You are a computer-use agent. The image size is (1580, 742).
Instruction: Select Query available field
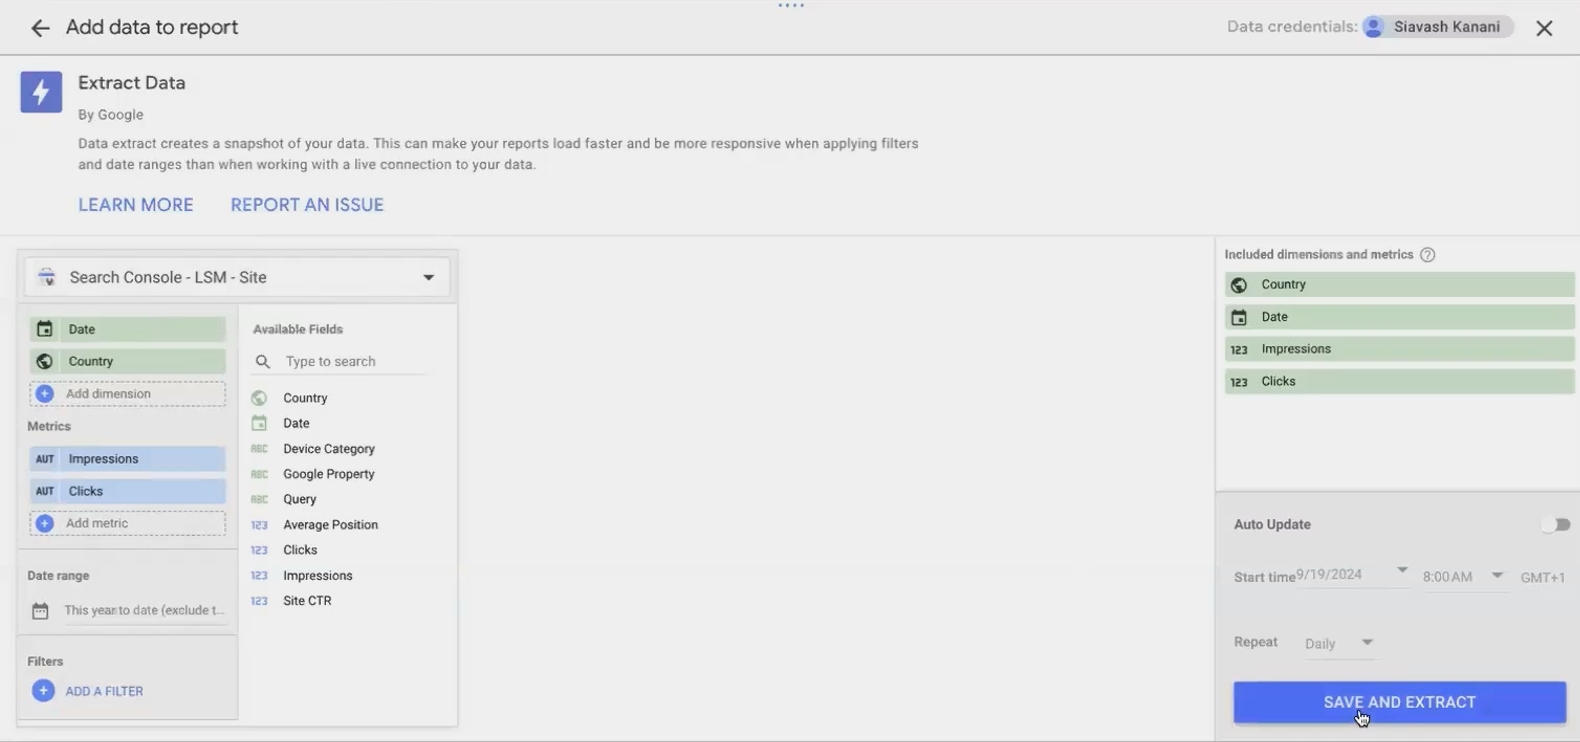[300, 499]
